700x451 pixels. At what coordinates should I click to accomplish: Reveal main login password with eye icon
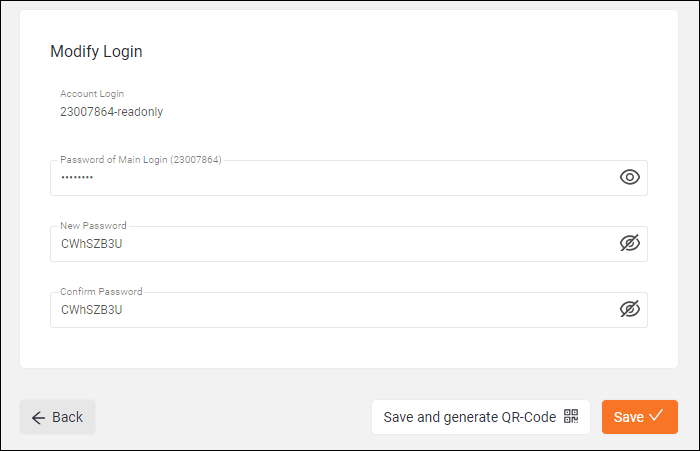click(x=629, y=177)
